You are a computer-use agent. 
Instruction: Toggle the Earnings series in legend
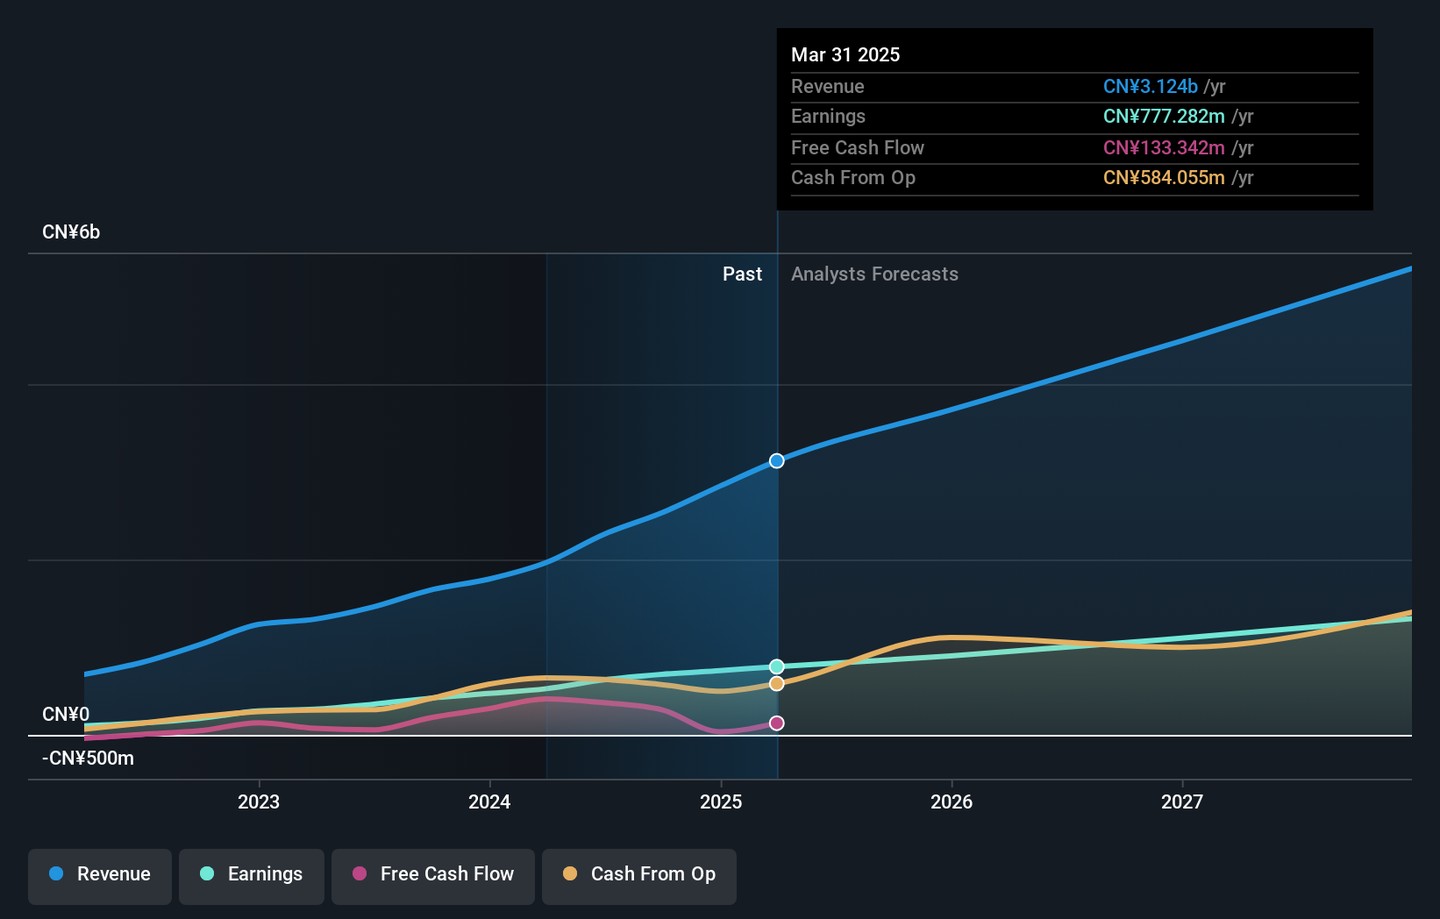251,875
